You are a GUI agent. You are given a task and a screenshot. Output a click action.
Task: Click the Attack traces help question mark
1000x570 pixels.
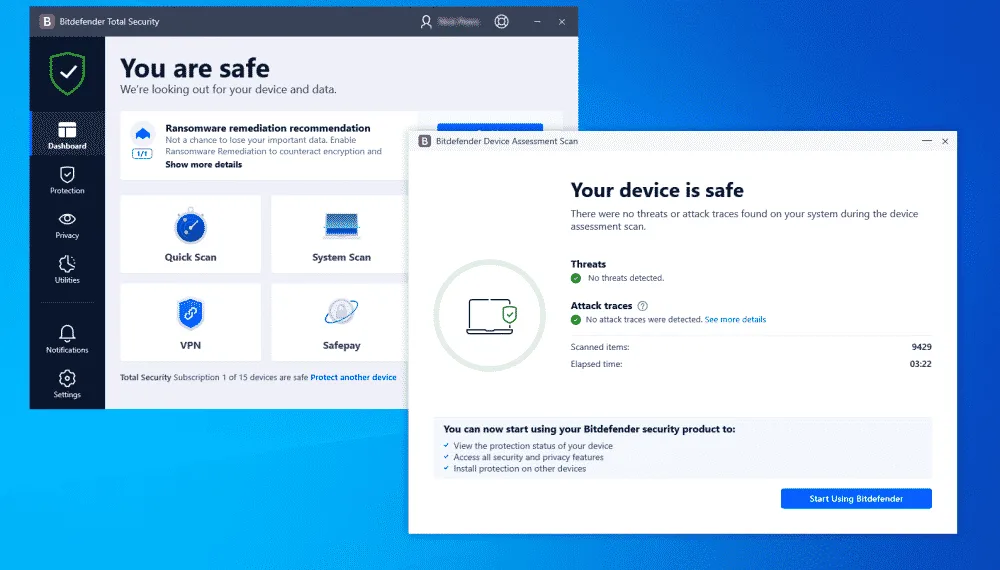(642, 306)
